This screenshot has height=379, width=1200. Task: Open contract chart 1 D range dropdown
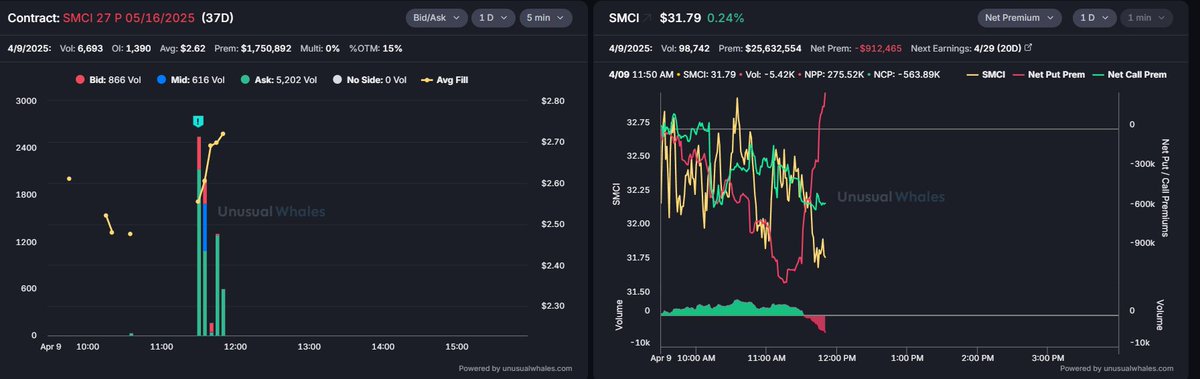click(493, 18)
